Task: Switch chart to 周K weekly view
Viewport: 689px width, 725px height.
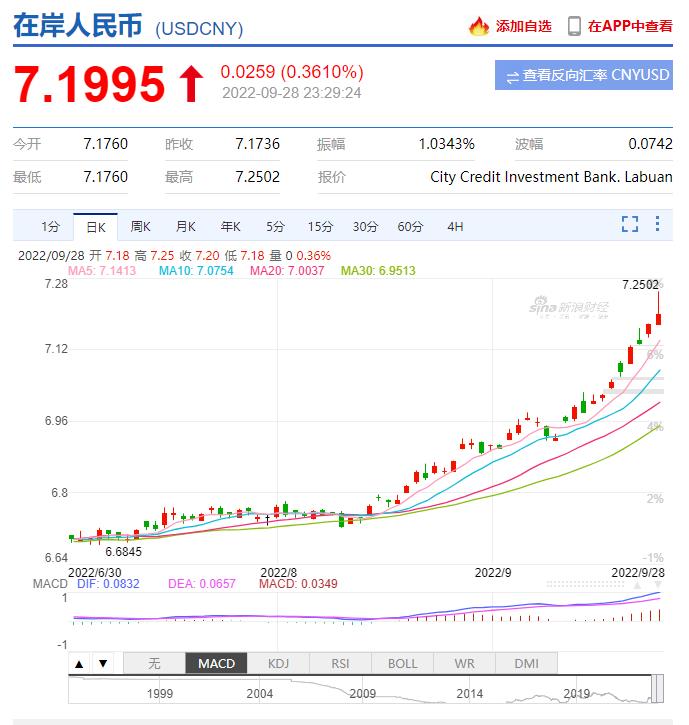Action: (x=140, y=226)
